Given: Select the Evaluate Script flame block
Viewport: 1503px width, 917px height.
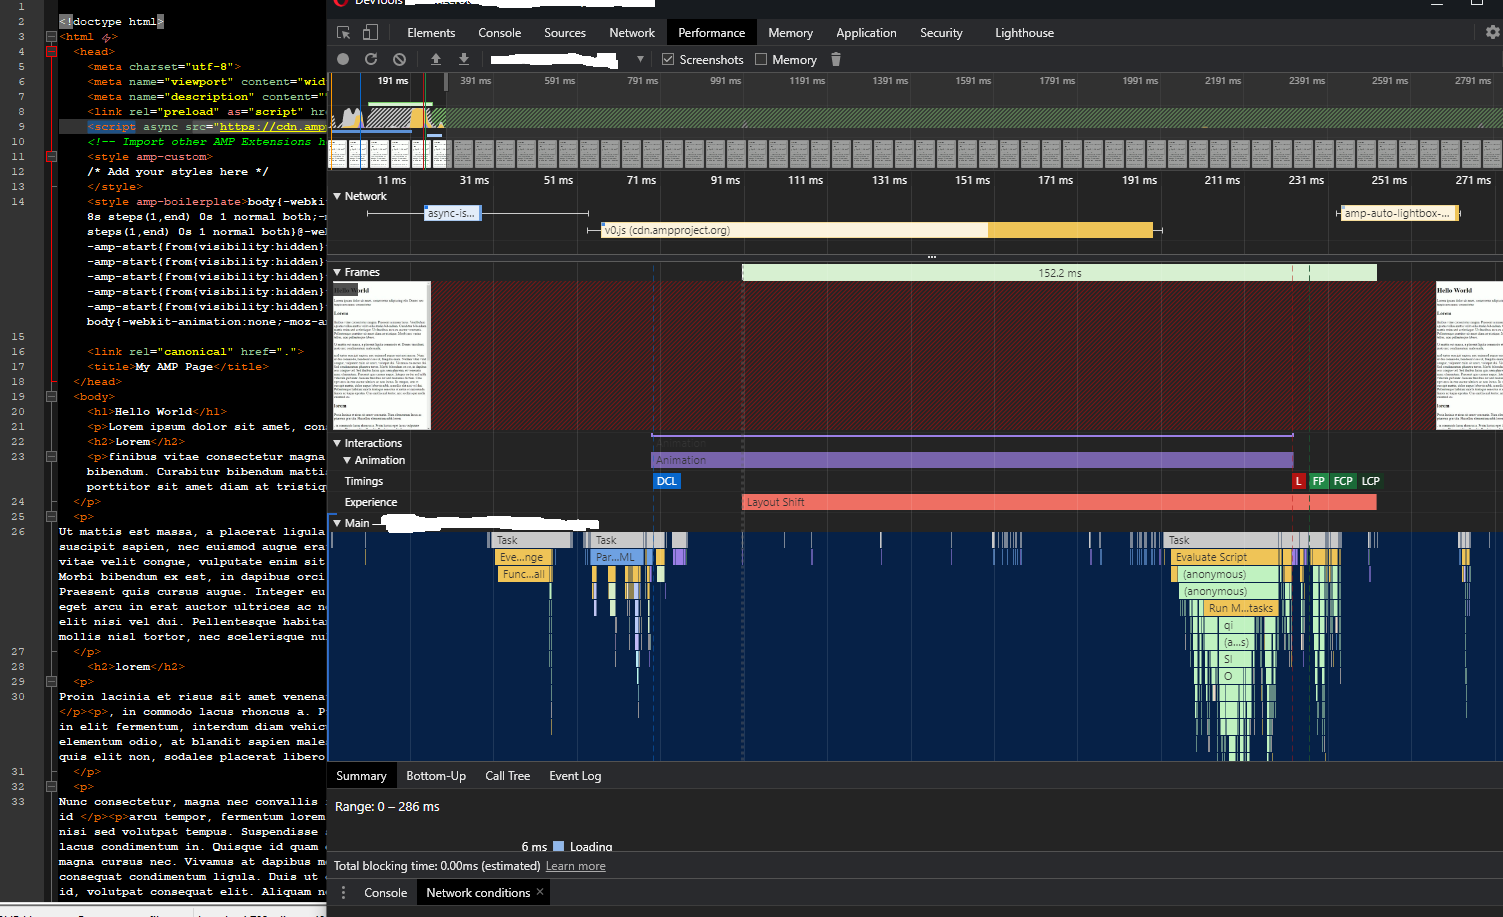Looking at the screenshot, I should [x=1225, y=557].
